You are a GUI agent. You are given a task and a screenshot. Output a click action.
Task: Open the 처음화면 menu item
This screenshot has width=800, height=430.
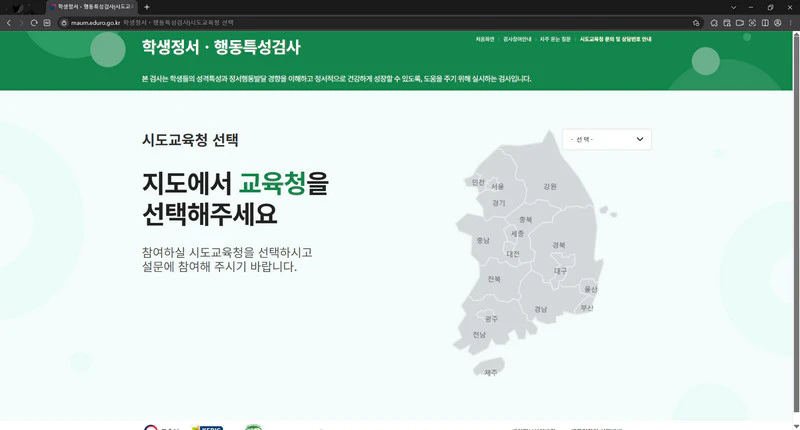pyautogui.click(x=485, y=39)
